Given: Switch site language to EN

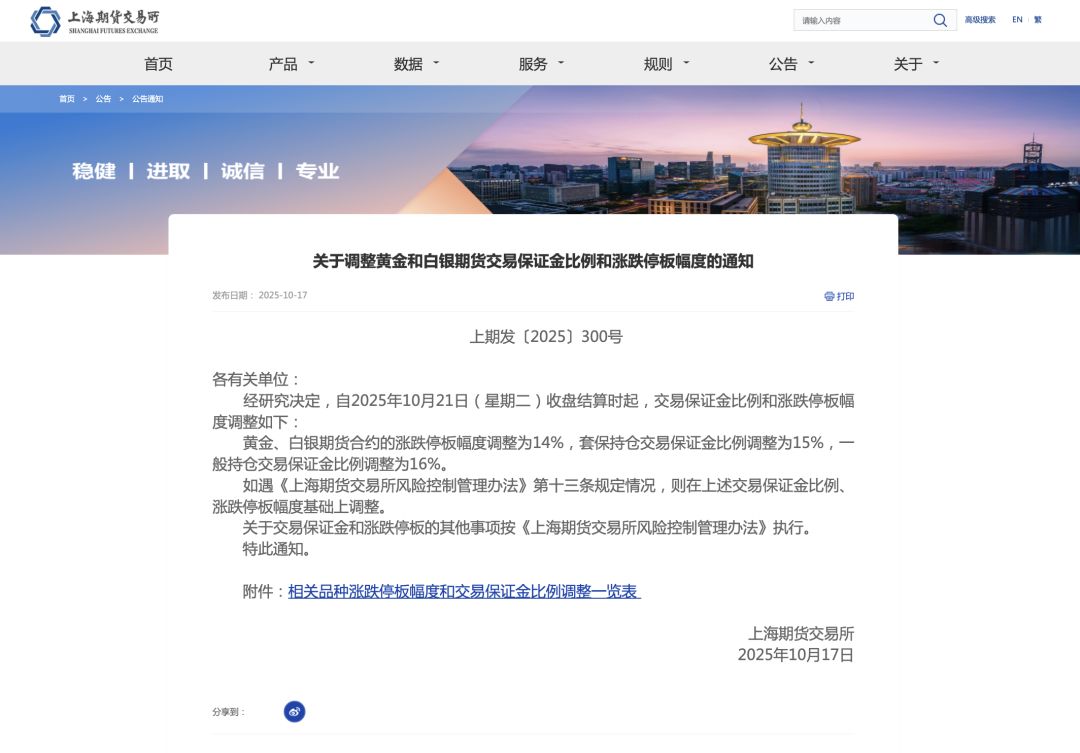Looking at the screenshot, I should (1017, 20).
